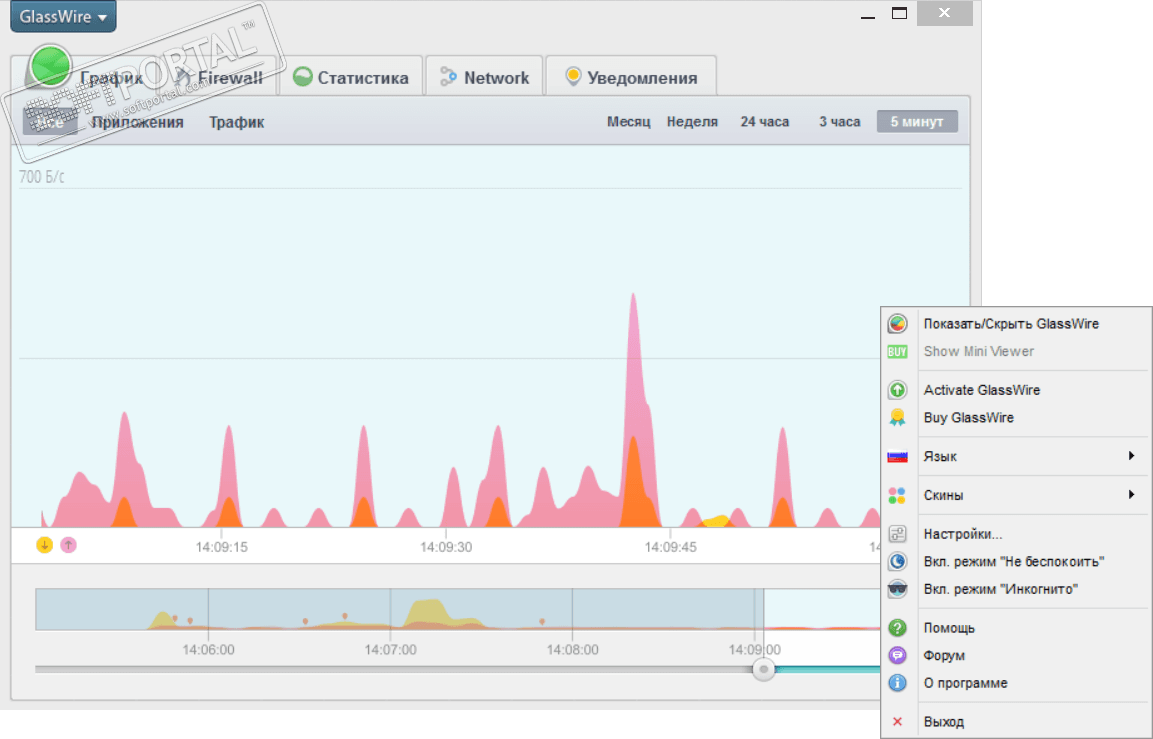Click the red X exit icon
Screen dimensions: 1153x739
897,722
